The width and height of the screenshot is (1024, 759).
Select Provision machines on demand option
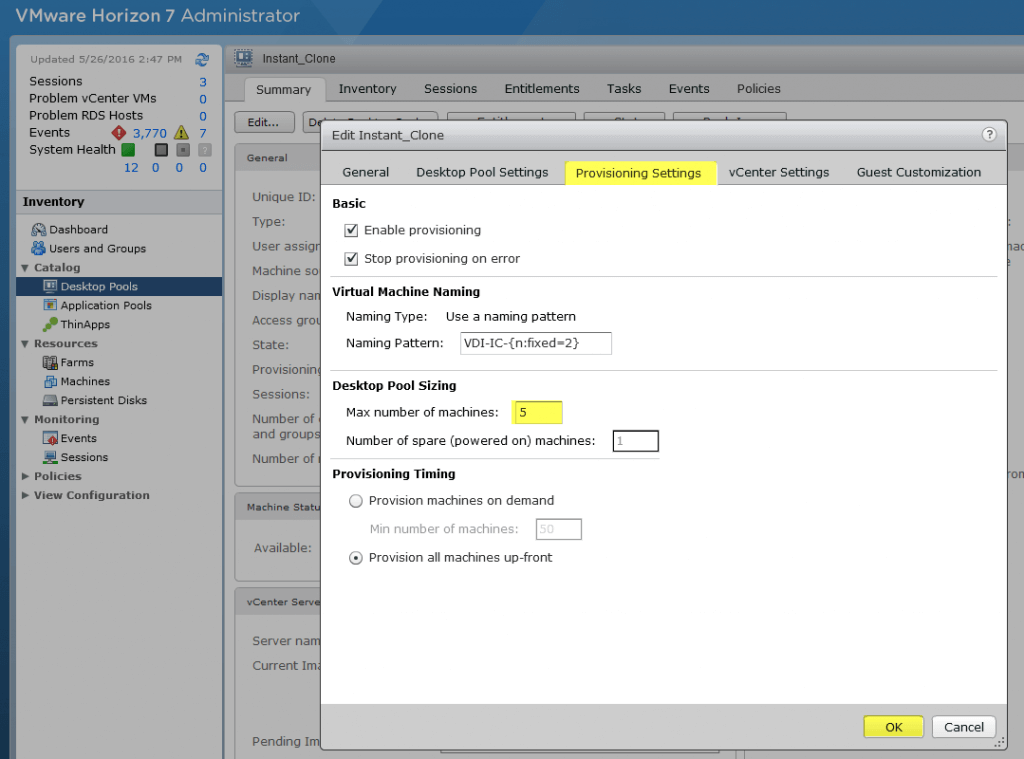click(x=356, y=501)
